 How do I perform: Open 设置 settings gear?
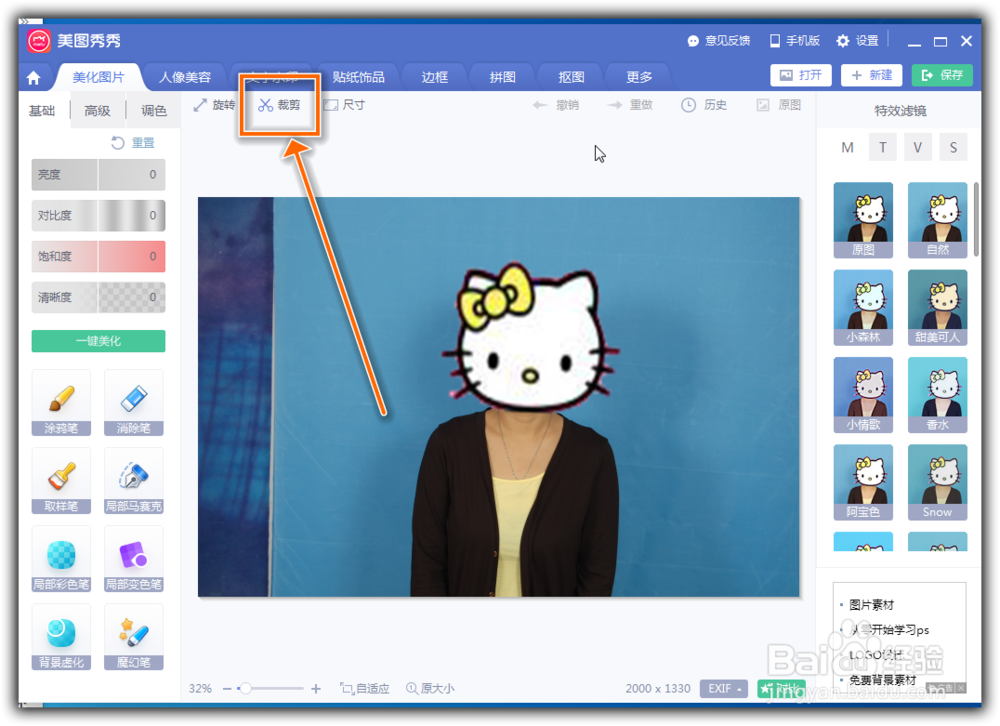tap(858, 41)
